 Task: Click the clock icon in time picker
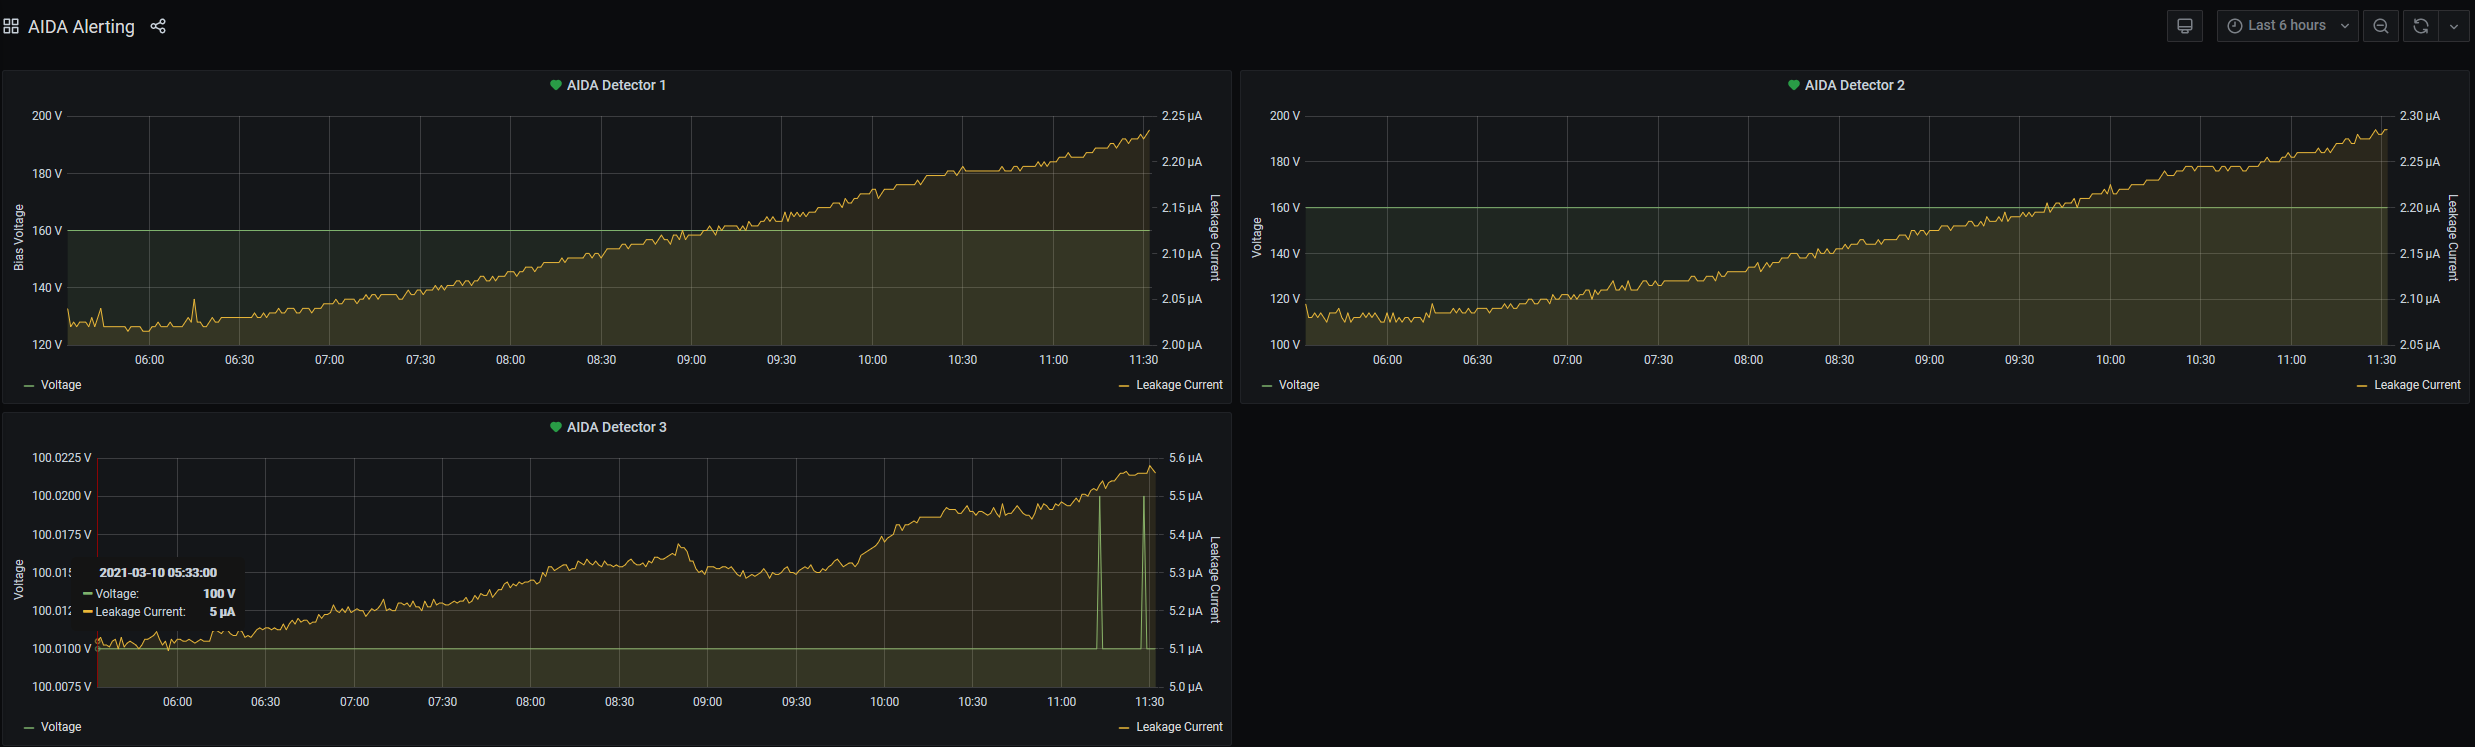[x=2235, y=26]
